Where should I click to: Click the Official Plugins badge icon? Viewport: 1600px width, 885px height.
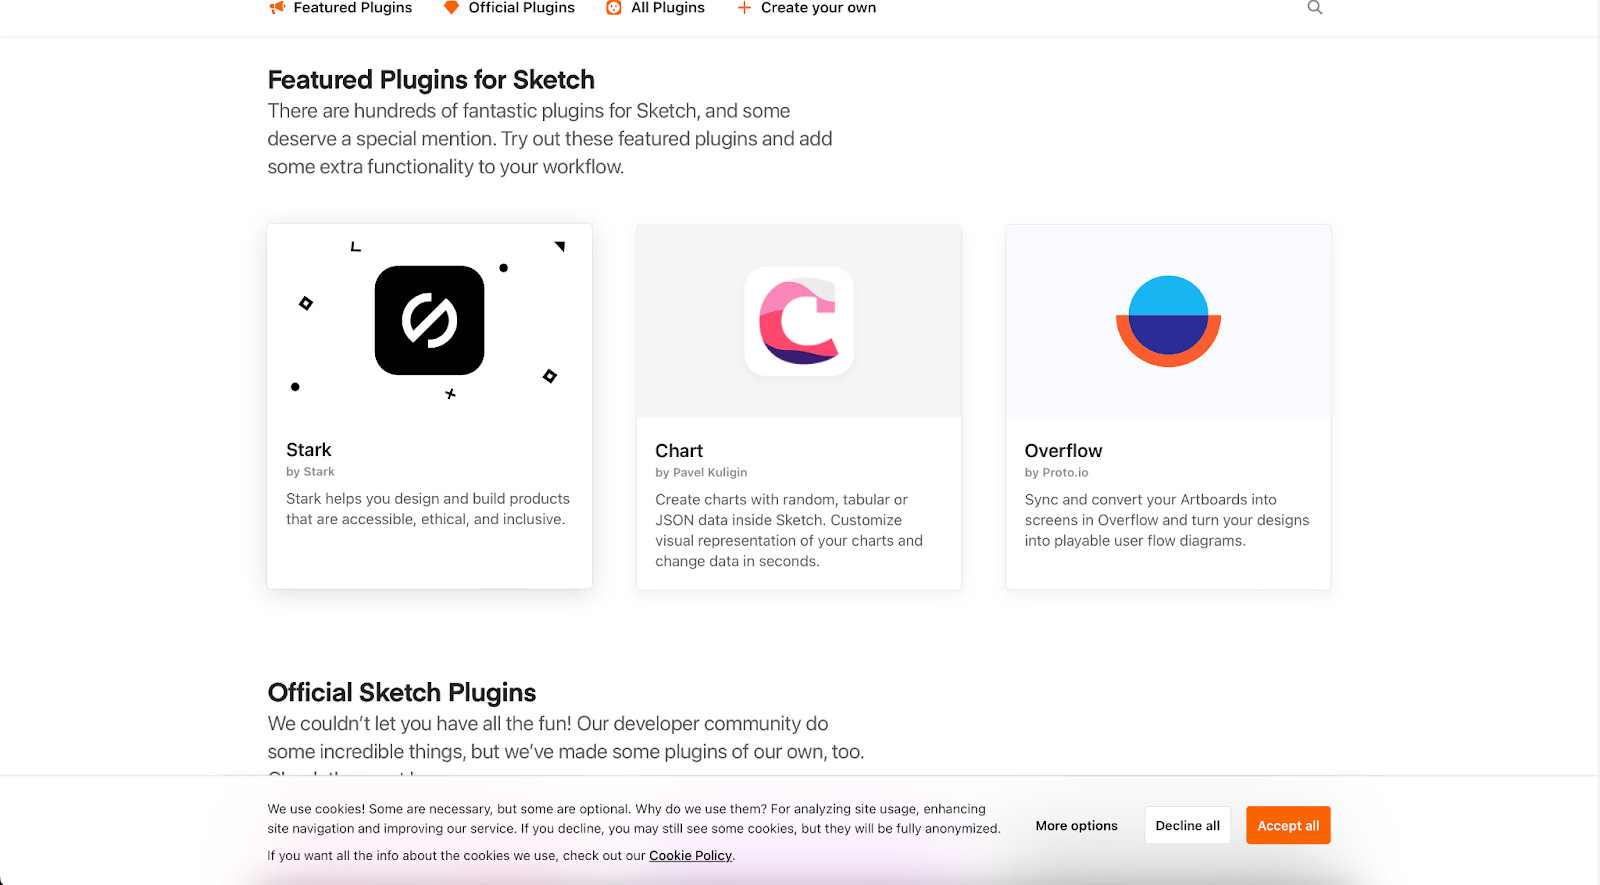coord(450,8)
